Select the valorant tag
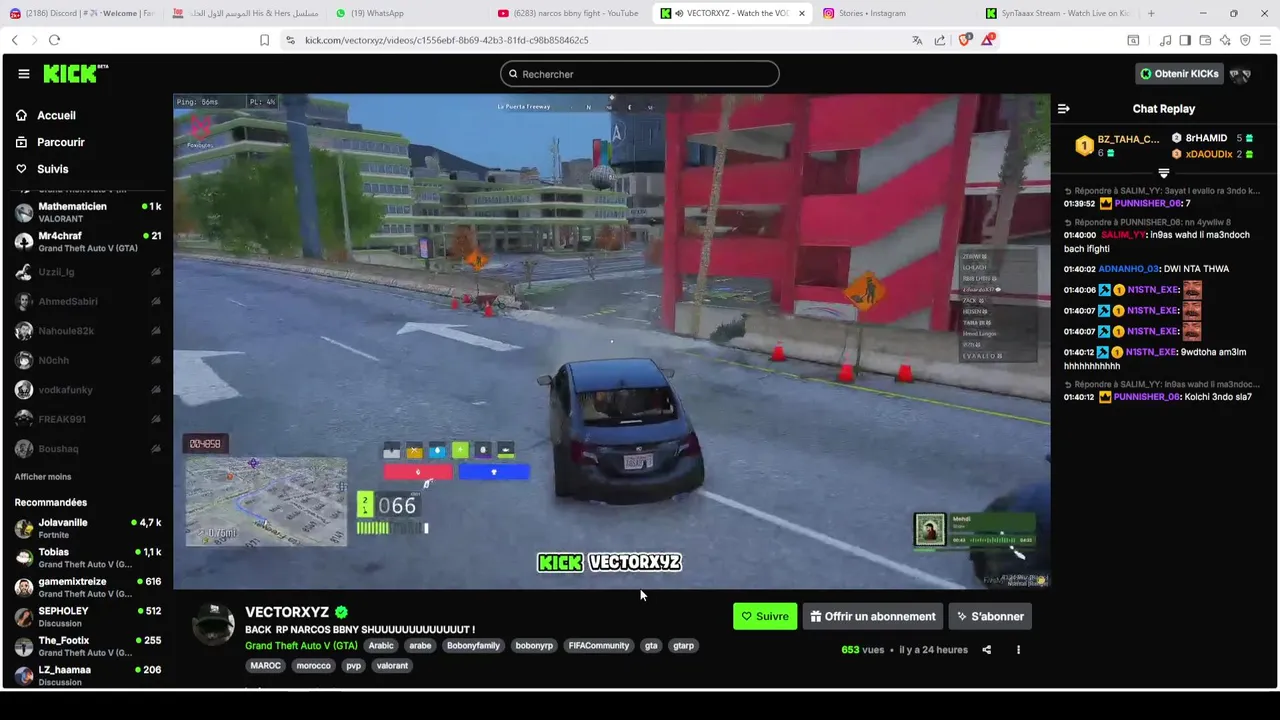Image resolution: width=1280 pixels, height=720 pixels. tap(392, 666)
